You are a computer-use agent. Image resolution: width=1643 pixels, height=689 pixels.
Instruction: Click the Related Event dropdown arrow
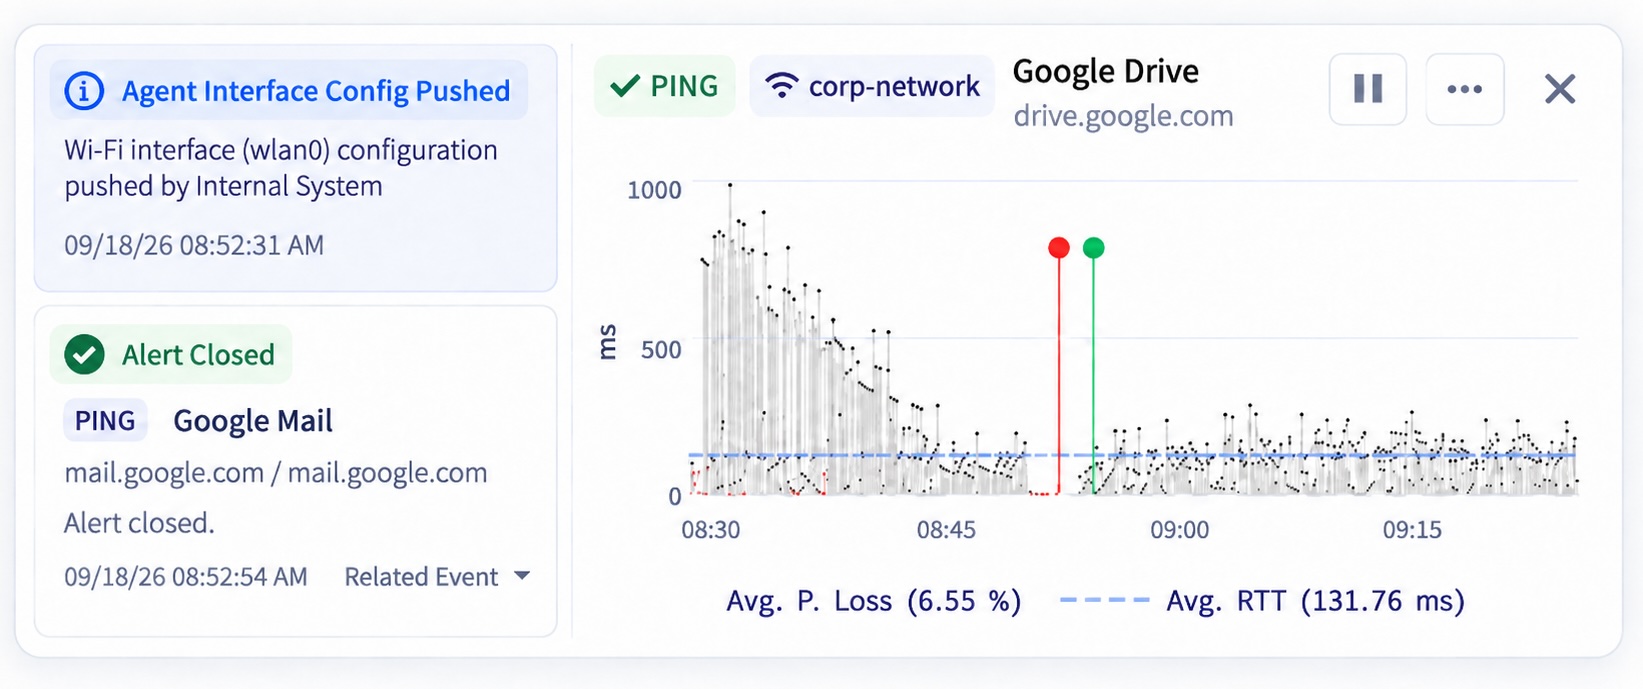click(x=521, y=576)
